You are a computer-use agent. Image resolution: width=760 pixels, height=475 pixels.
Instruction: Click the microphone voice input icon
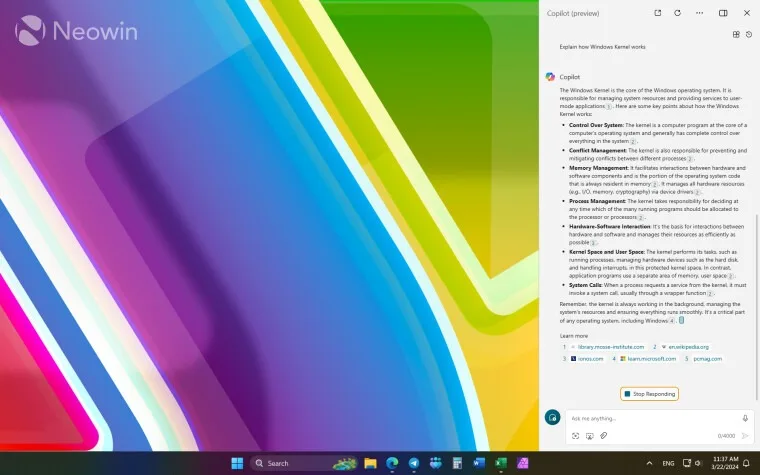click(745, 418)
